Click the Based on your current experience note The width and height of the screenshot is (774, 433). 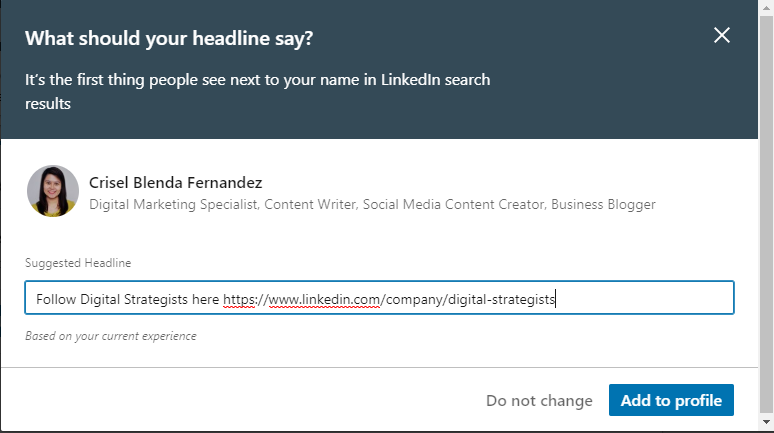110,336
